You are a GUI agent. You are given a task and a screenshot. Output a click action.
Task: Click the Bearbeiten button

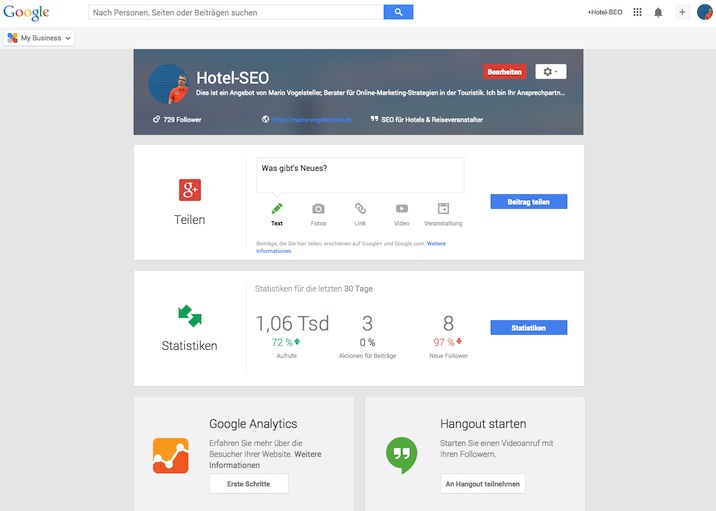click(x=504, y=72)
